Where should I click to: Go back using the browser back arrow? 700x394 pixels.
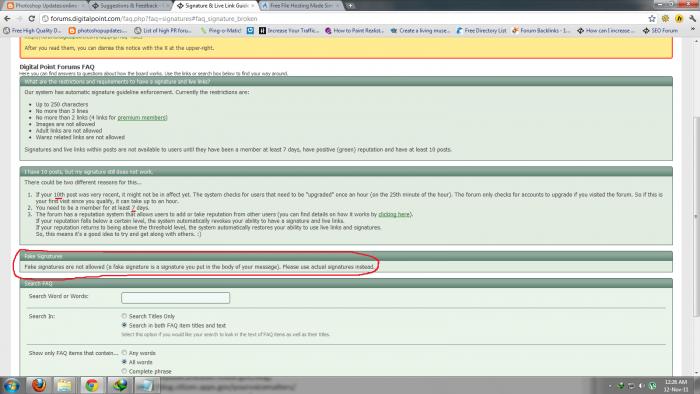click(x=7, y=19)
